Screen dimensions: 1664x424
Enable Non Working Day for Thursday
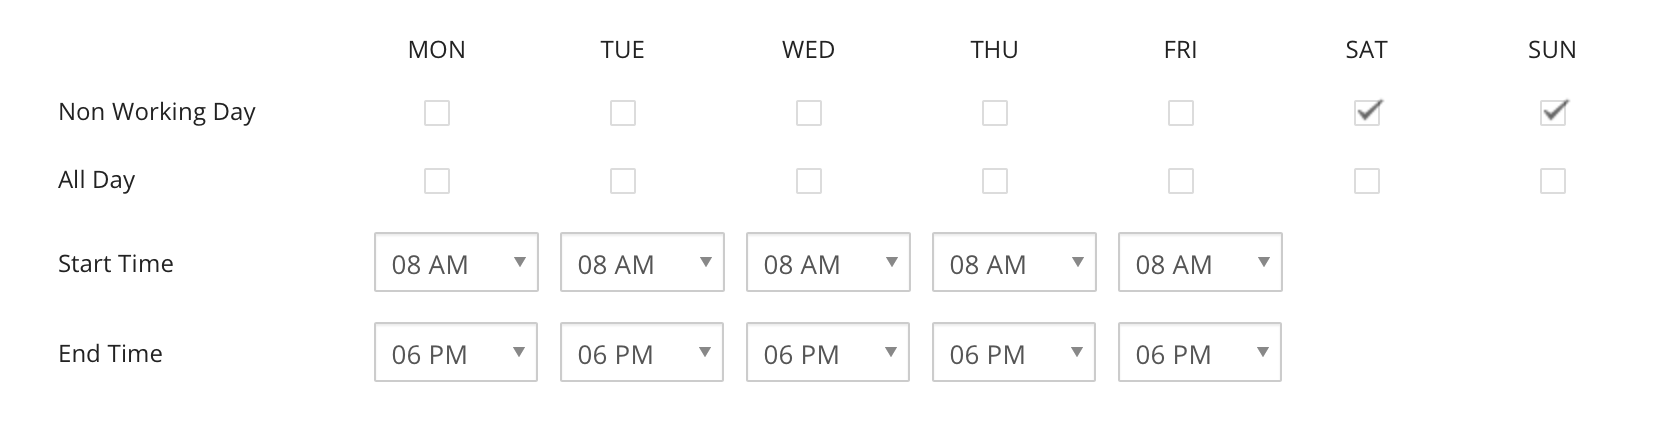click(x=995, y=113)
